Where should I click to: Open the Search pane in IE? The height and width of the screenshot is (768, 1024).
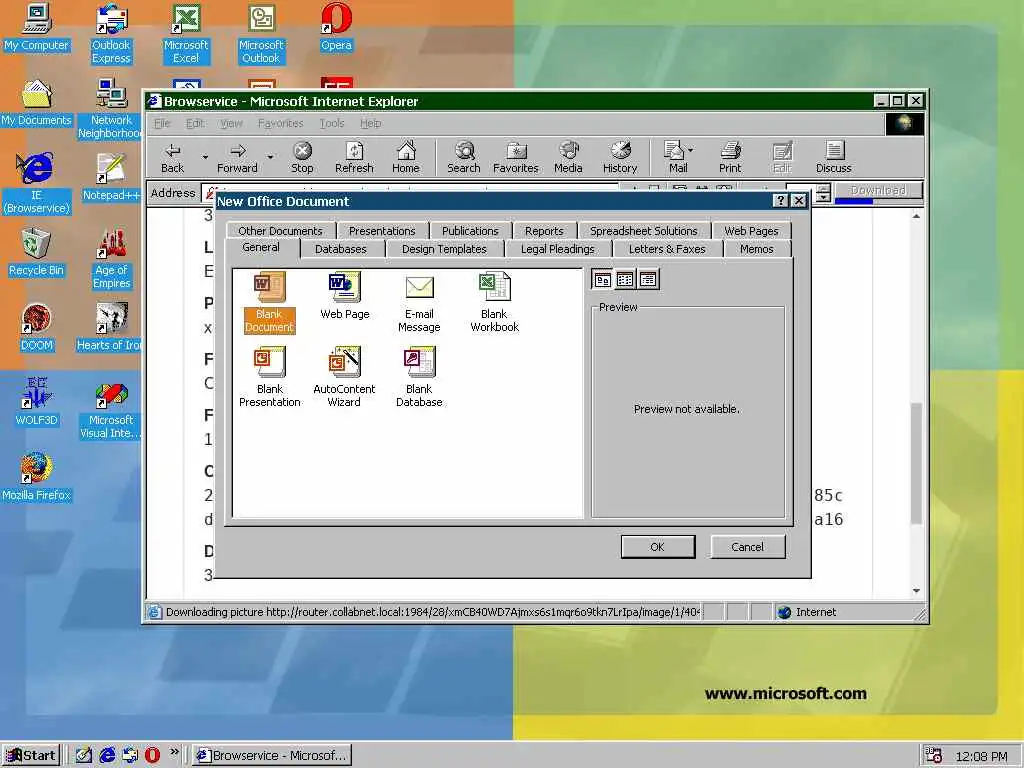[x=464, y=158]
